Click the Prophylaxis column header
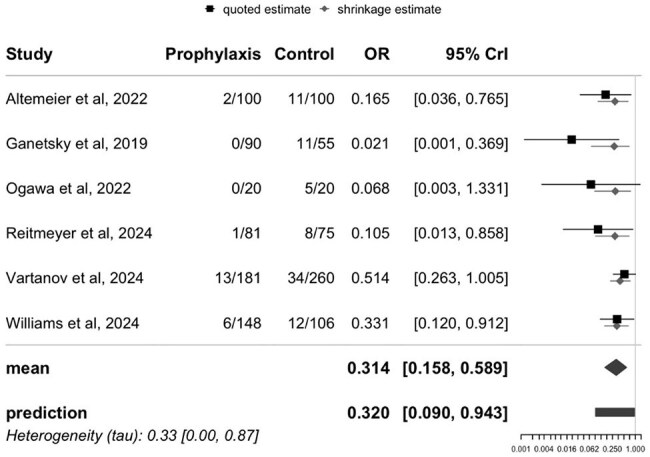The width and height of the screenshot is (650, 457). (x=213, y=54)
